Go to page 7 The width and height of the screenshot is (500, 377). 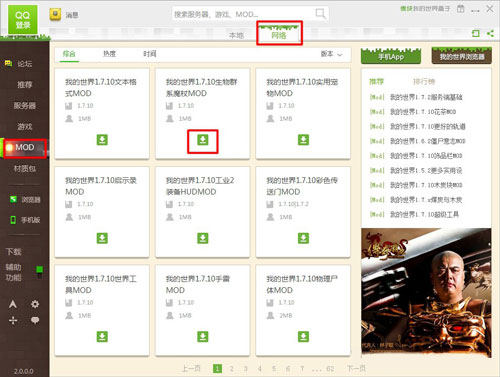click(302, 369)
